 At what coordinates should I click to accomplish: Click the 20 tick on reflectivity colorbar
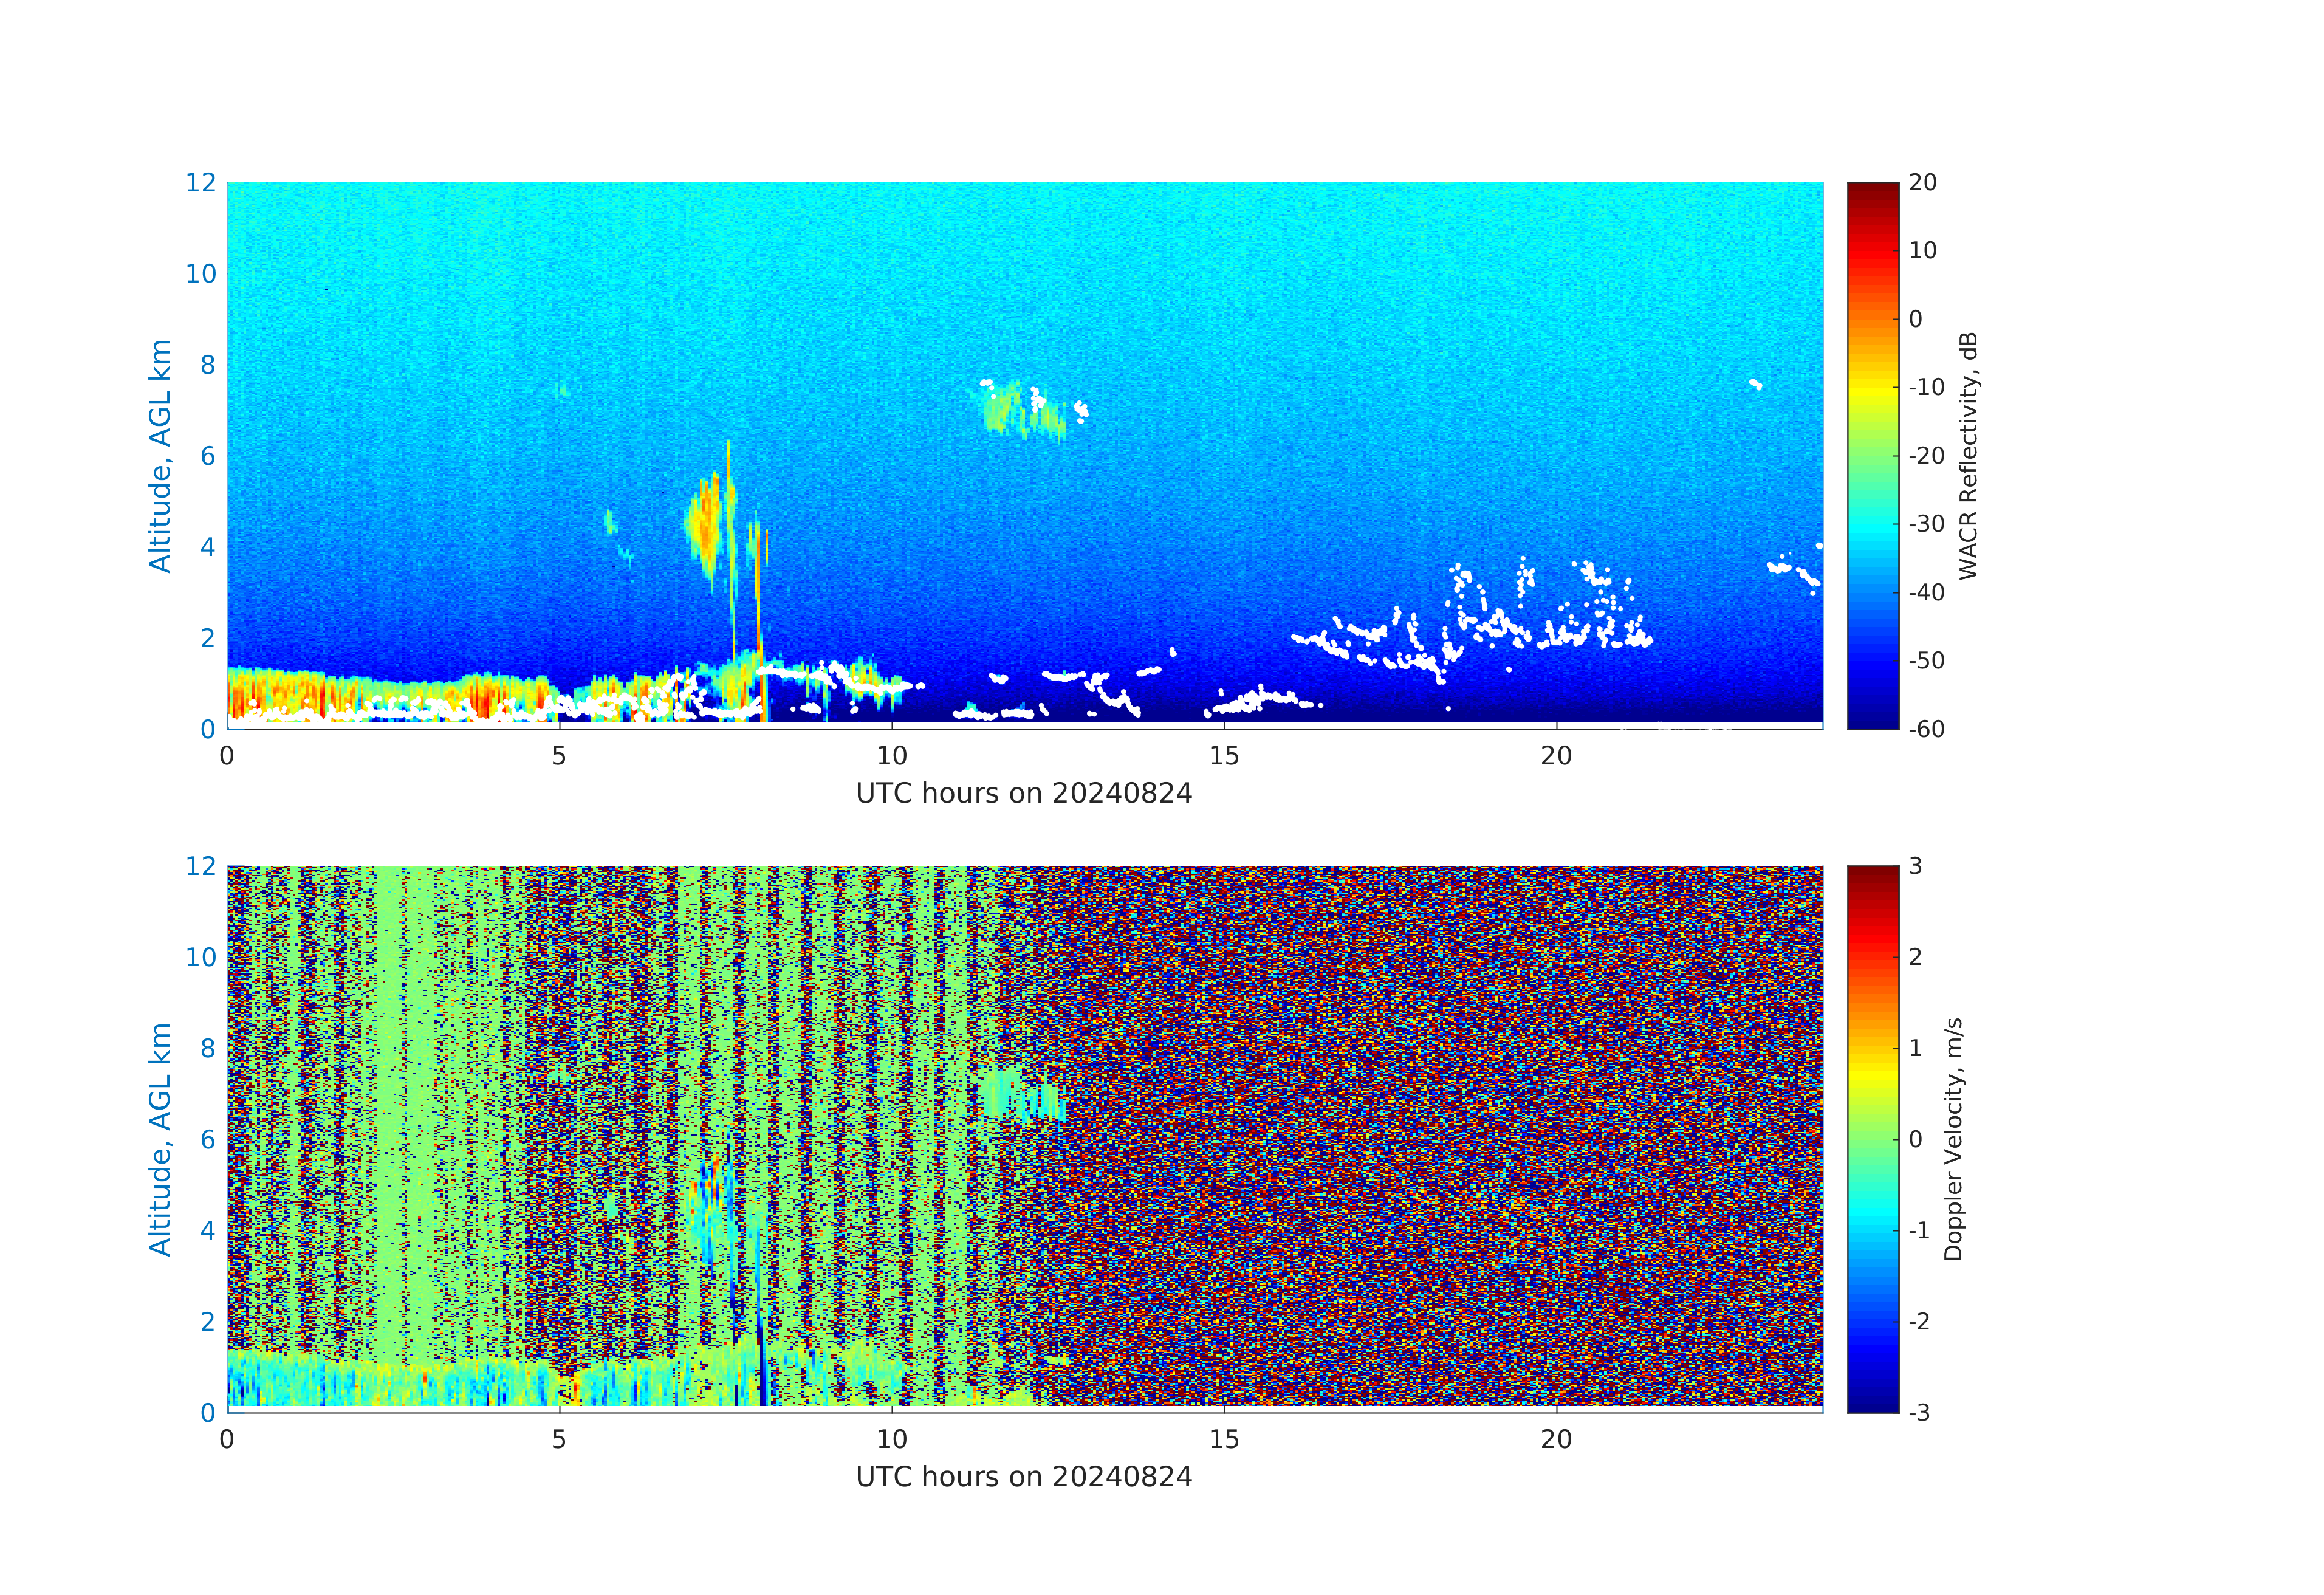(x=1922, y=183)
